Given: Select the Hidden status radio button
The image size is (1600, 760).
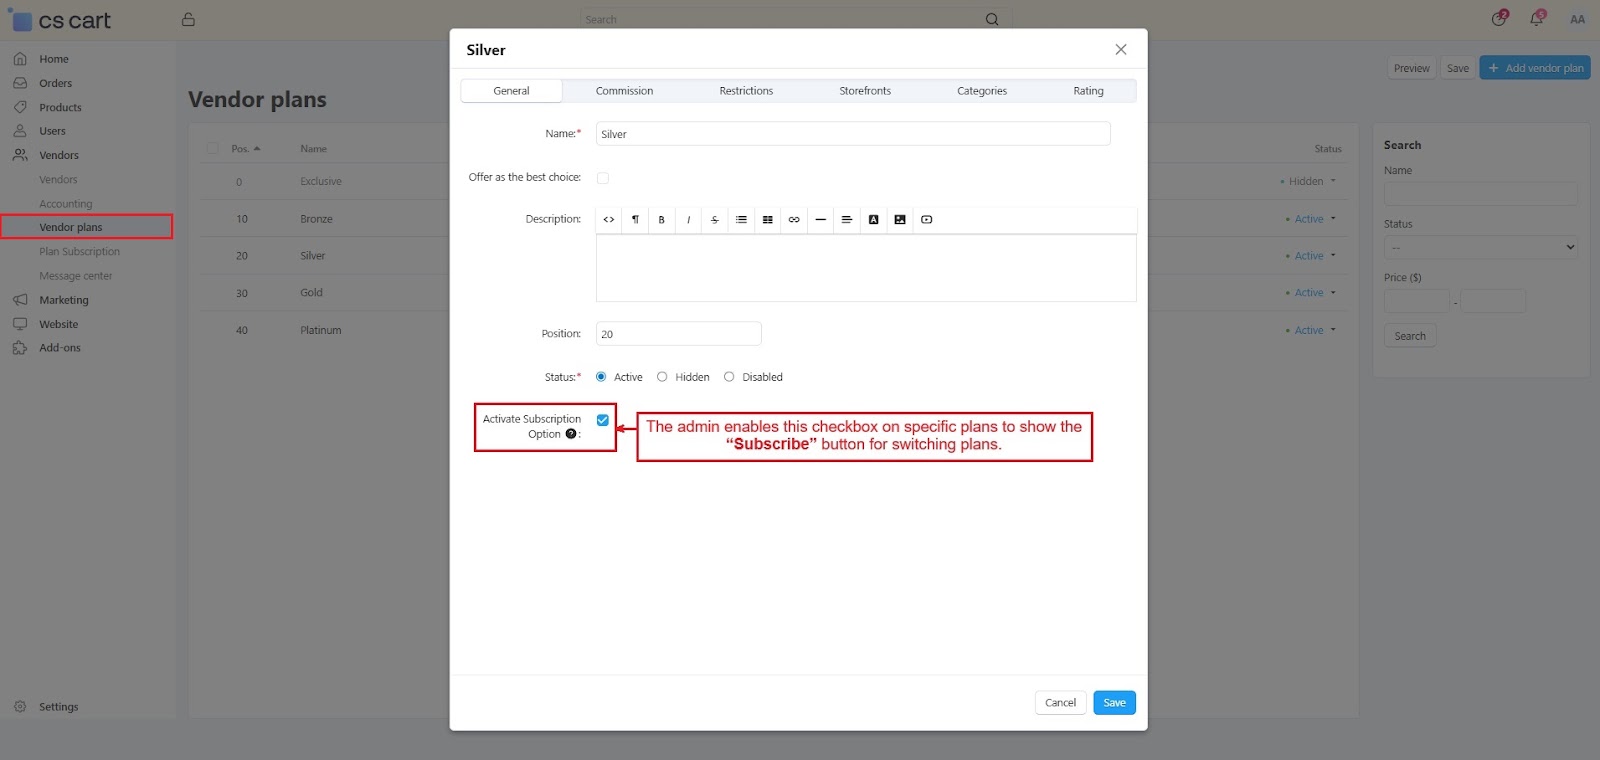Looking at the screenshot, I should (x=662, y=377).
